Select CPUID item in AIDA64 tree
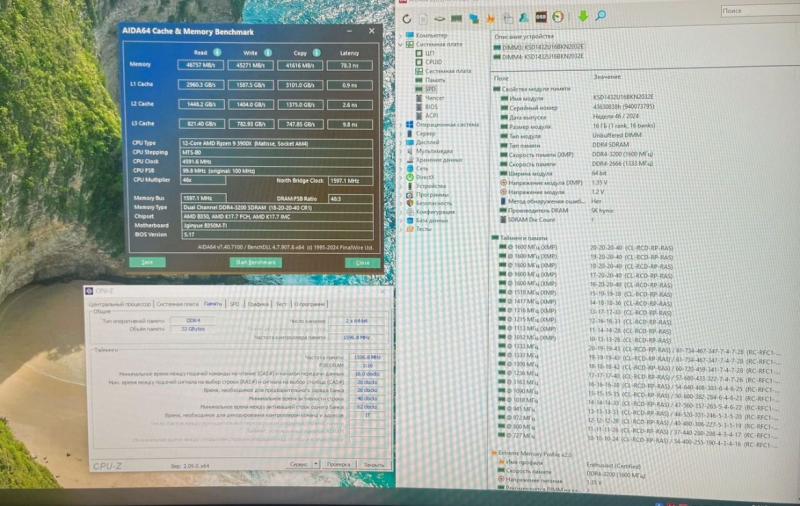The height and width of the screenshot is (506, 800). [x=429, y=62]
